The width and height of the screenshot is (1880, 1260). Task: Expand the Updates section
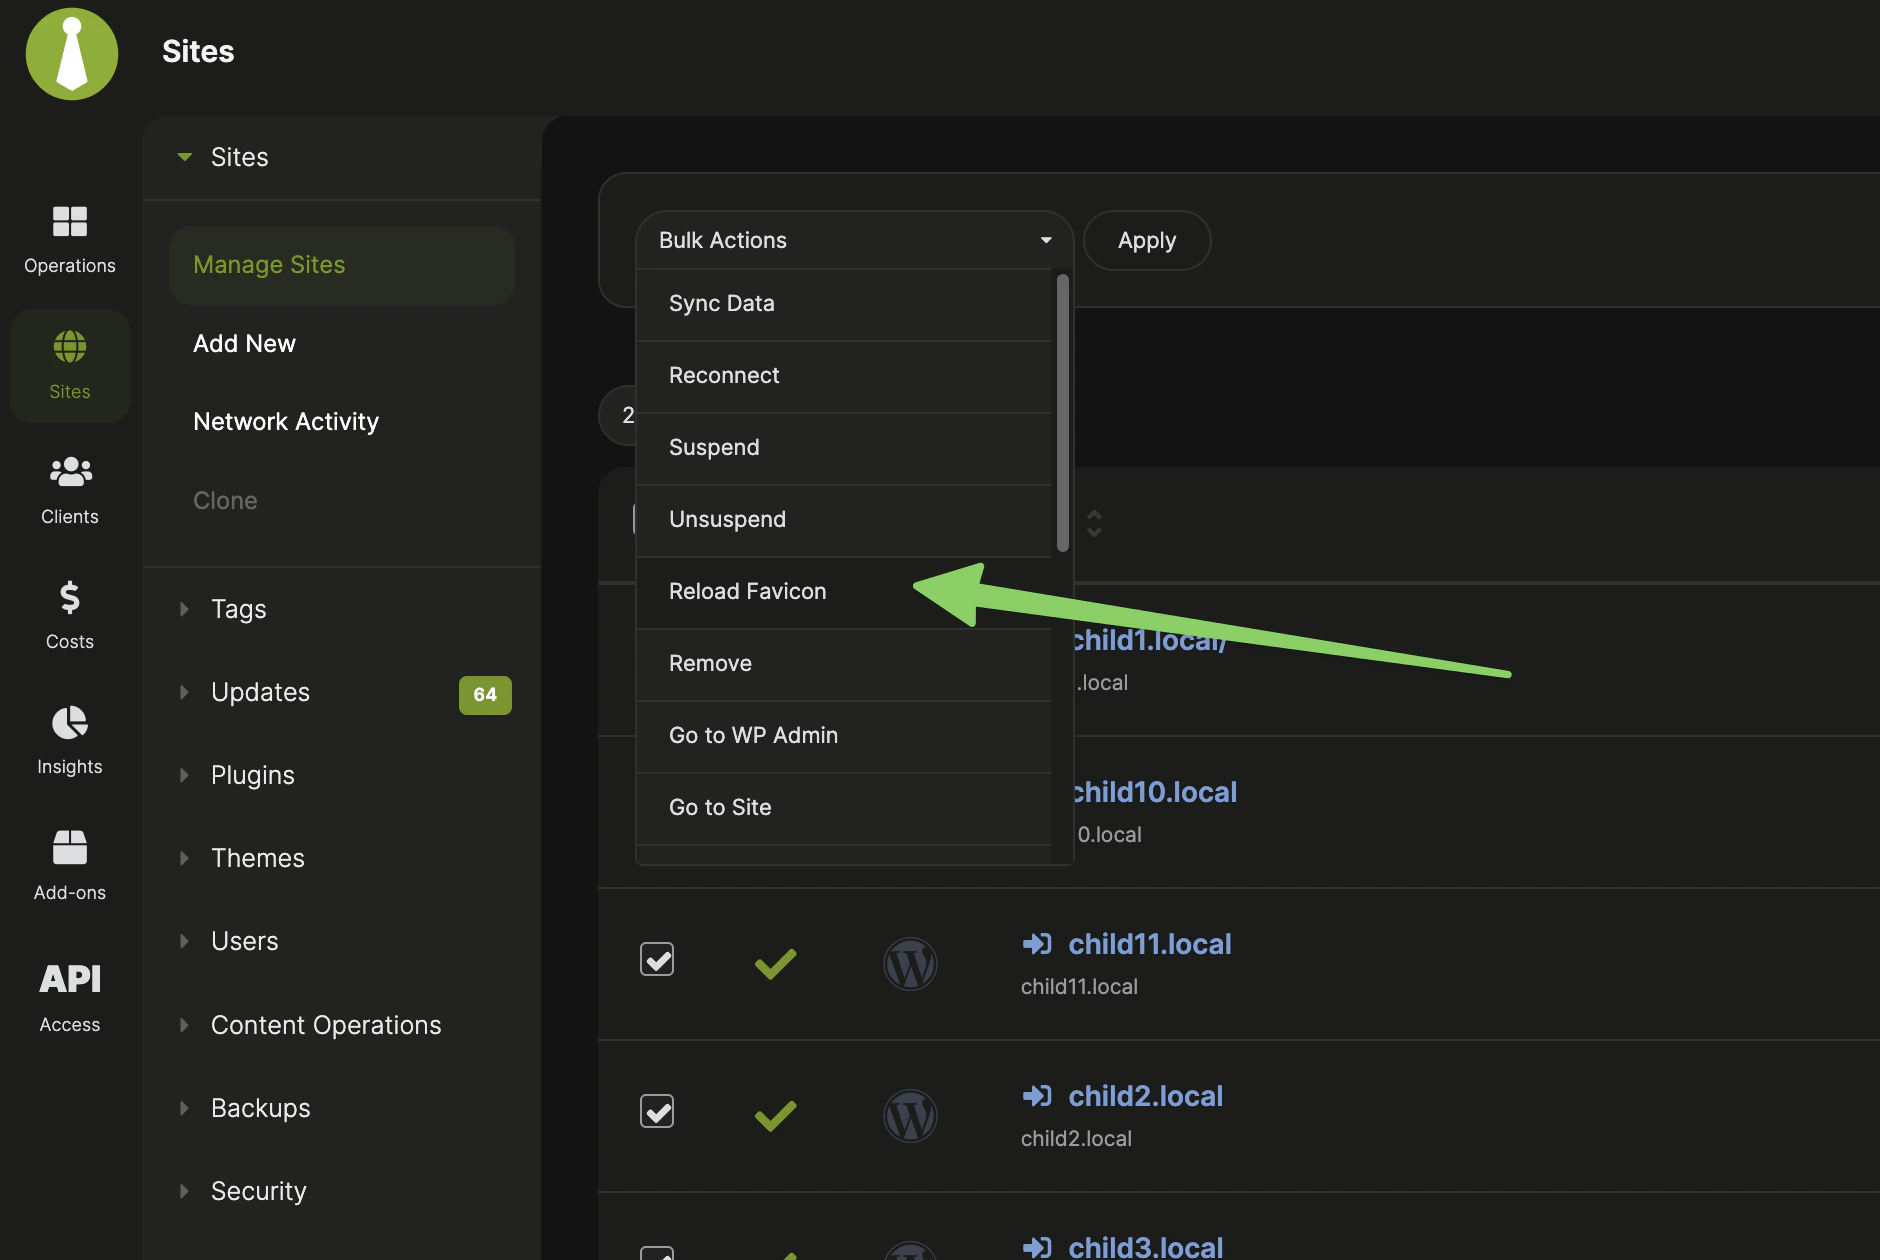point(341,692)
